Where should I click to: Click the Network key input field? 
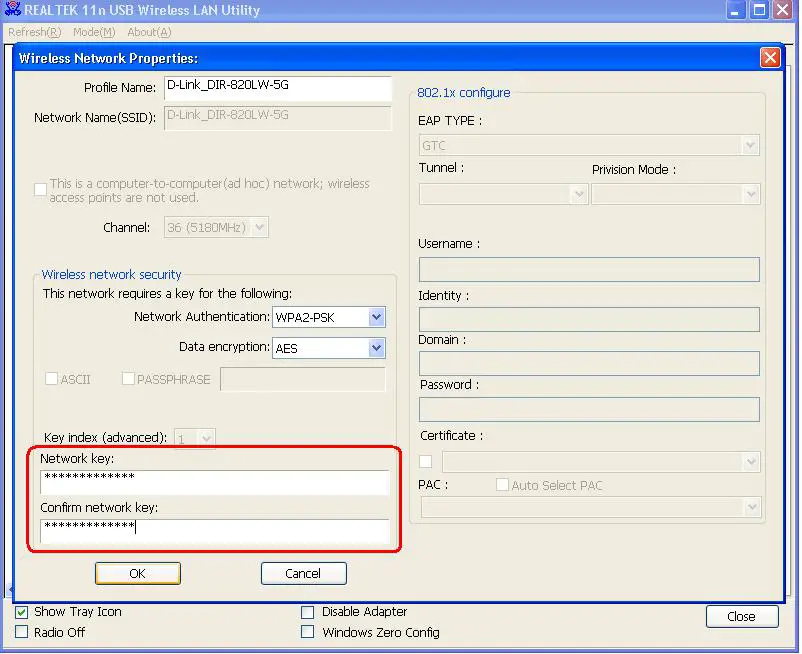(214, 482)
